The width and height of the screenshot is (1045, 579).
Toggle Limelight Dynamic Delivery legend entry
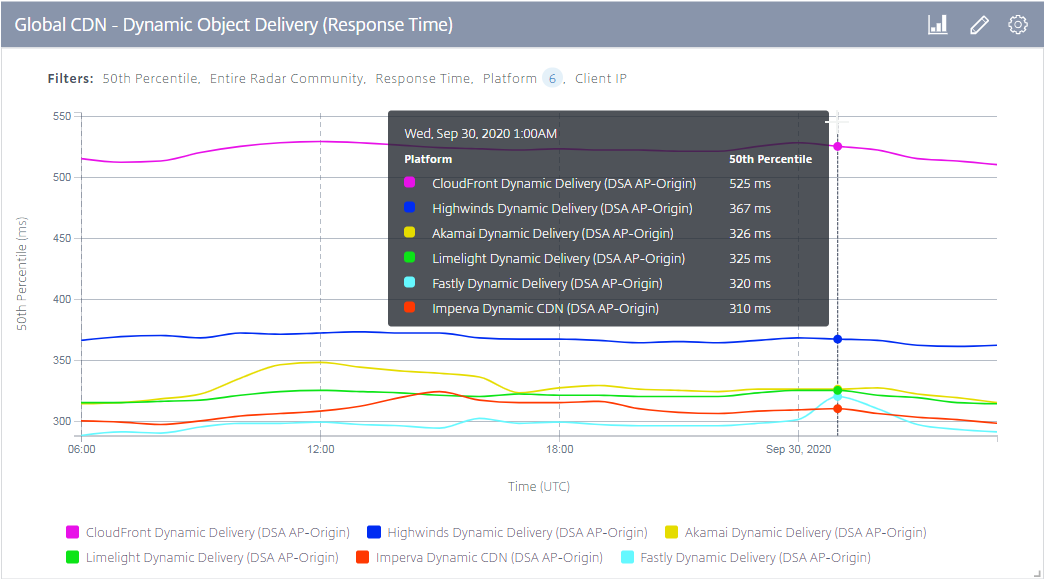pyautogui.click(x=203, y=558)
